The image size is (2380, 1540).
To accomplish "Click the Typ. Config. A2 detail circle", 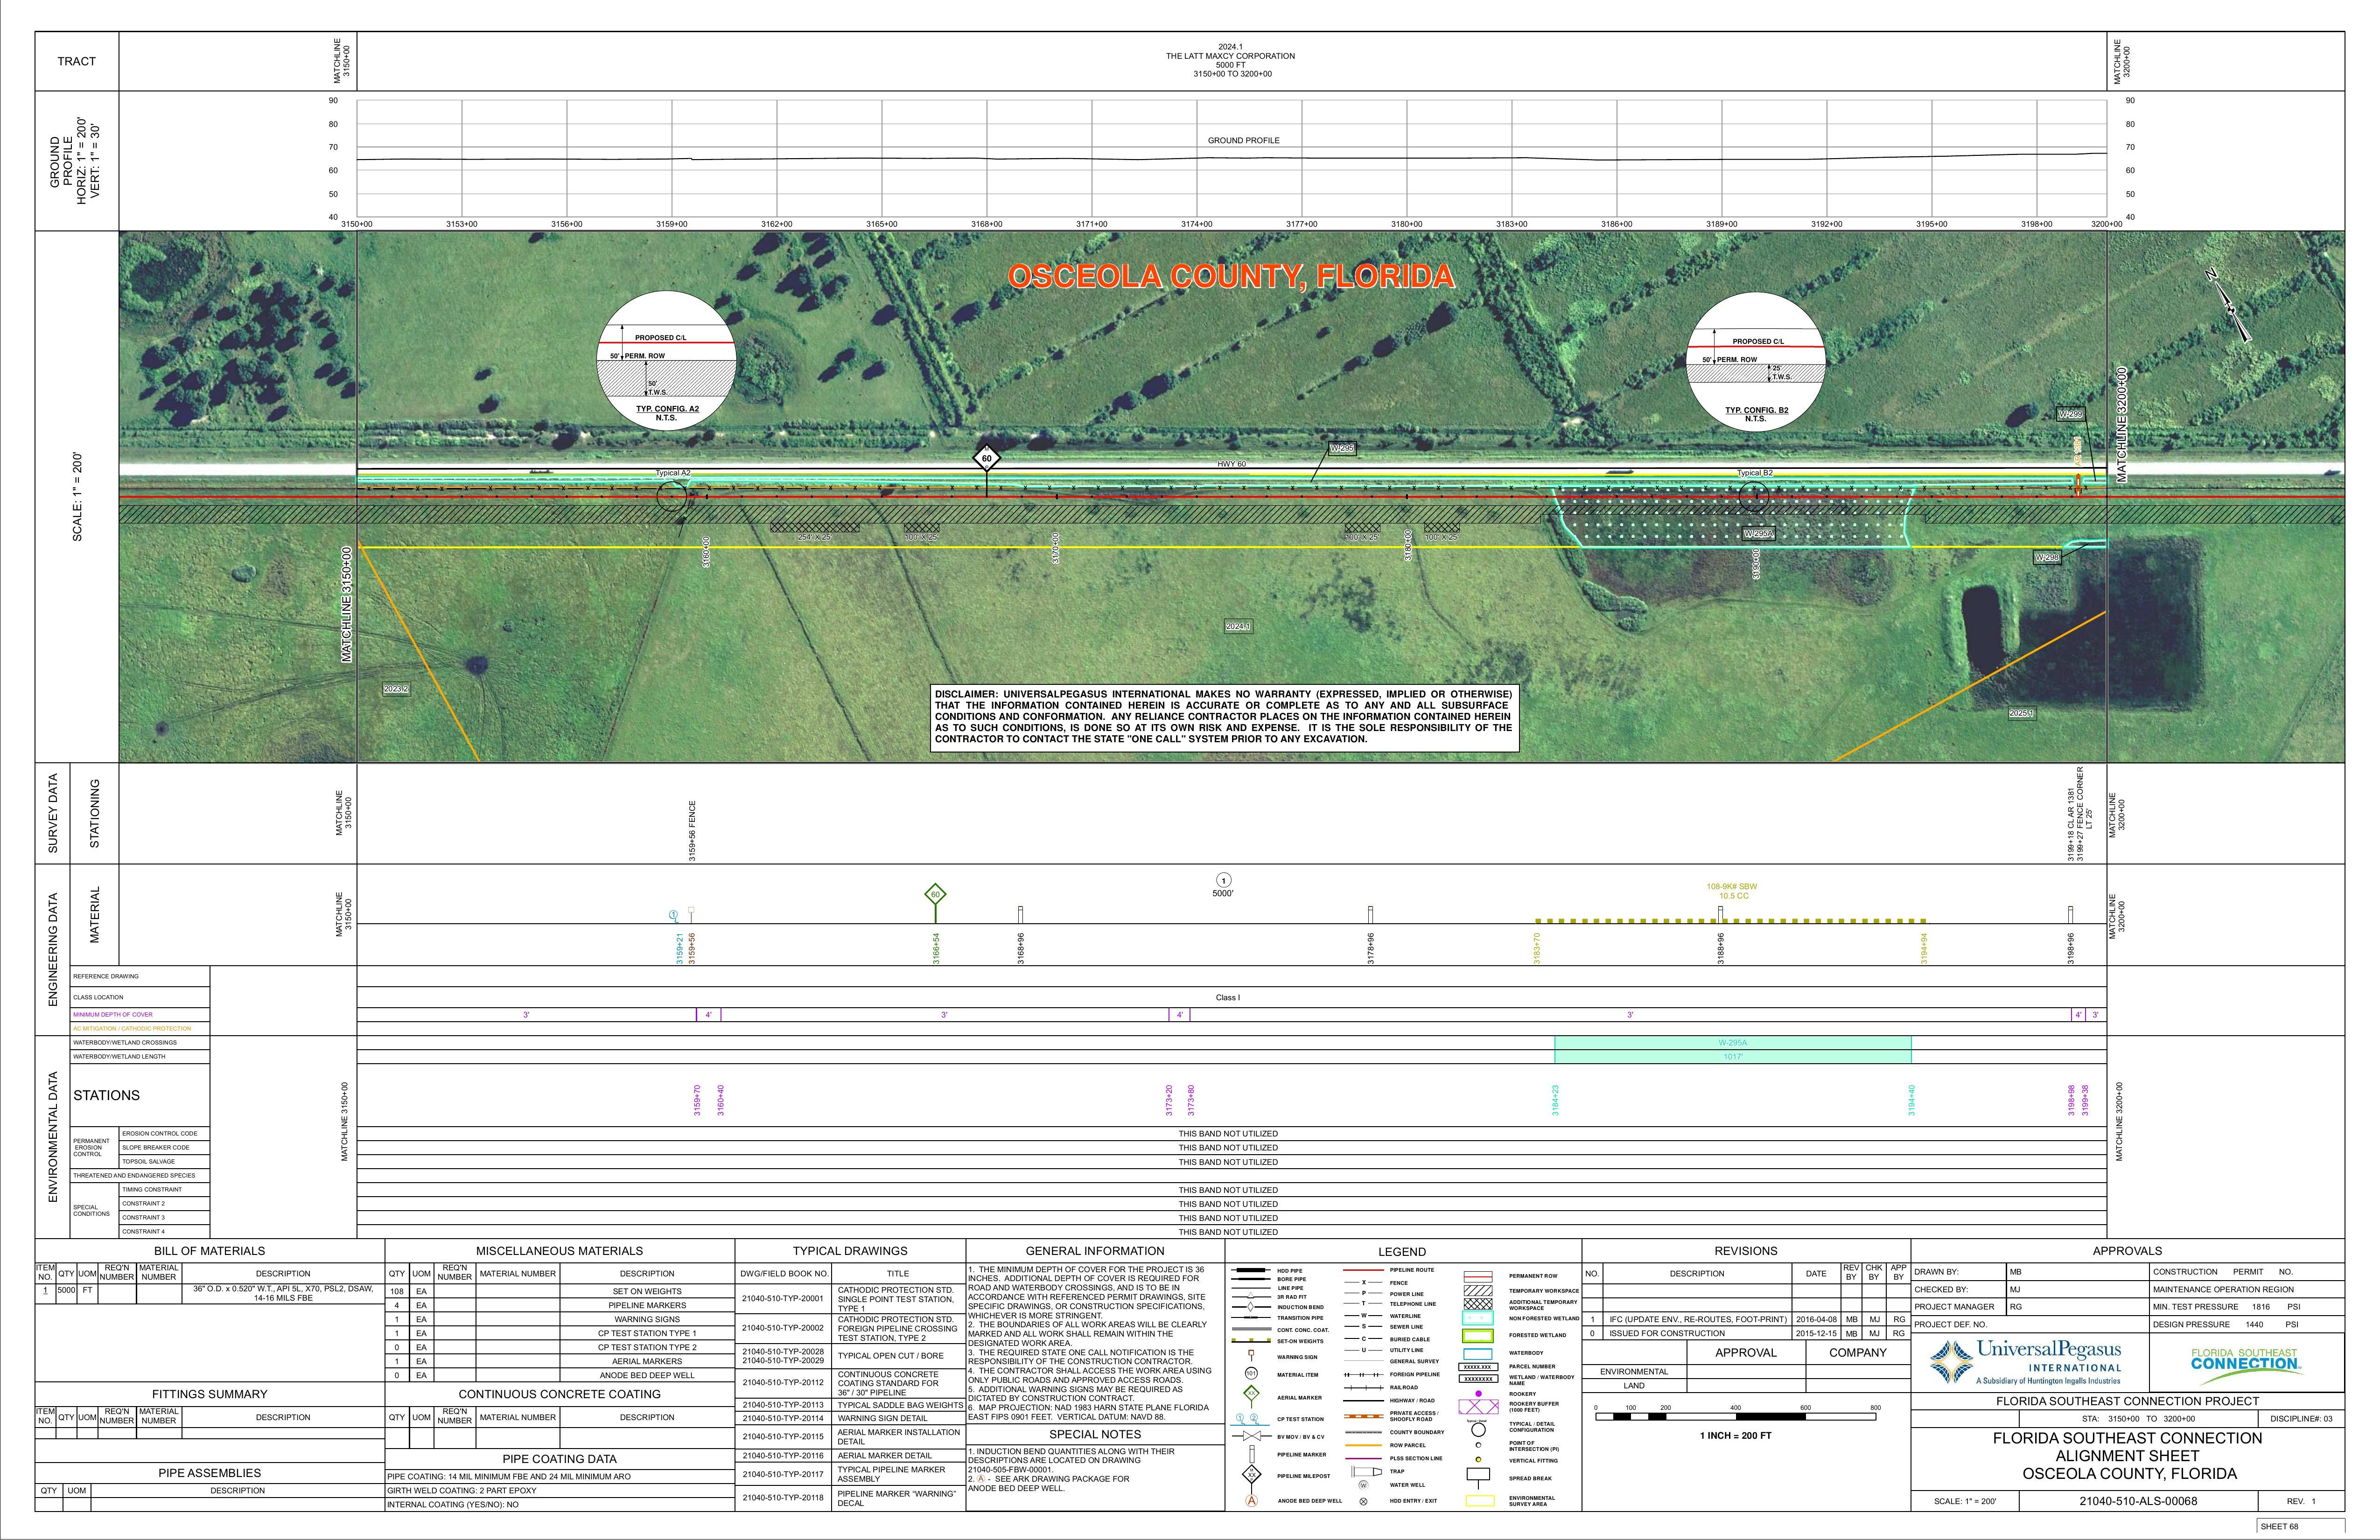I will pyautogui.click(x=666, y=361).
